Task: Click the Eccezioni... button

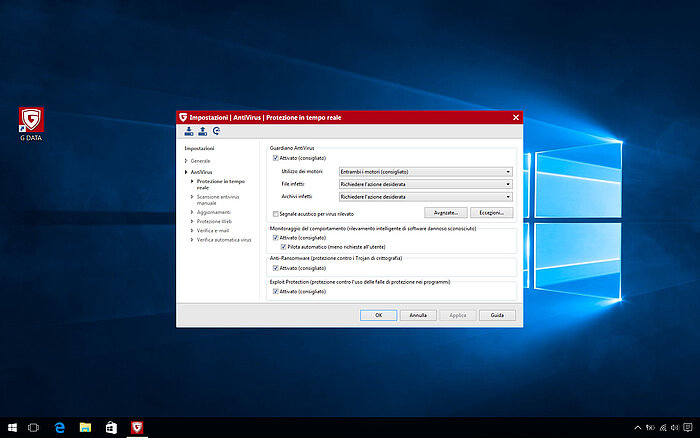Action: (x=492, y=213)
